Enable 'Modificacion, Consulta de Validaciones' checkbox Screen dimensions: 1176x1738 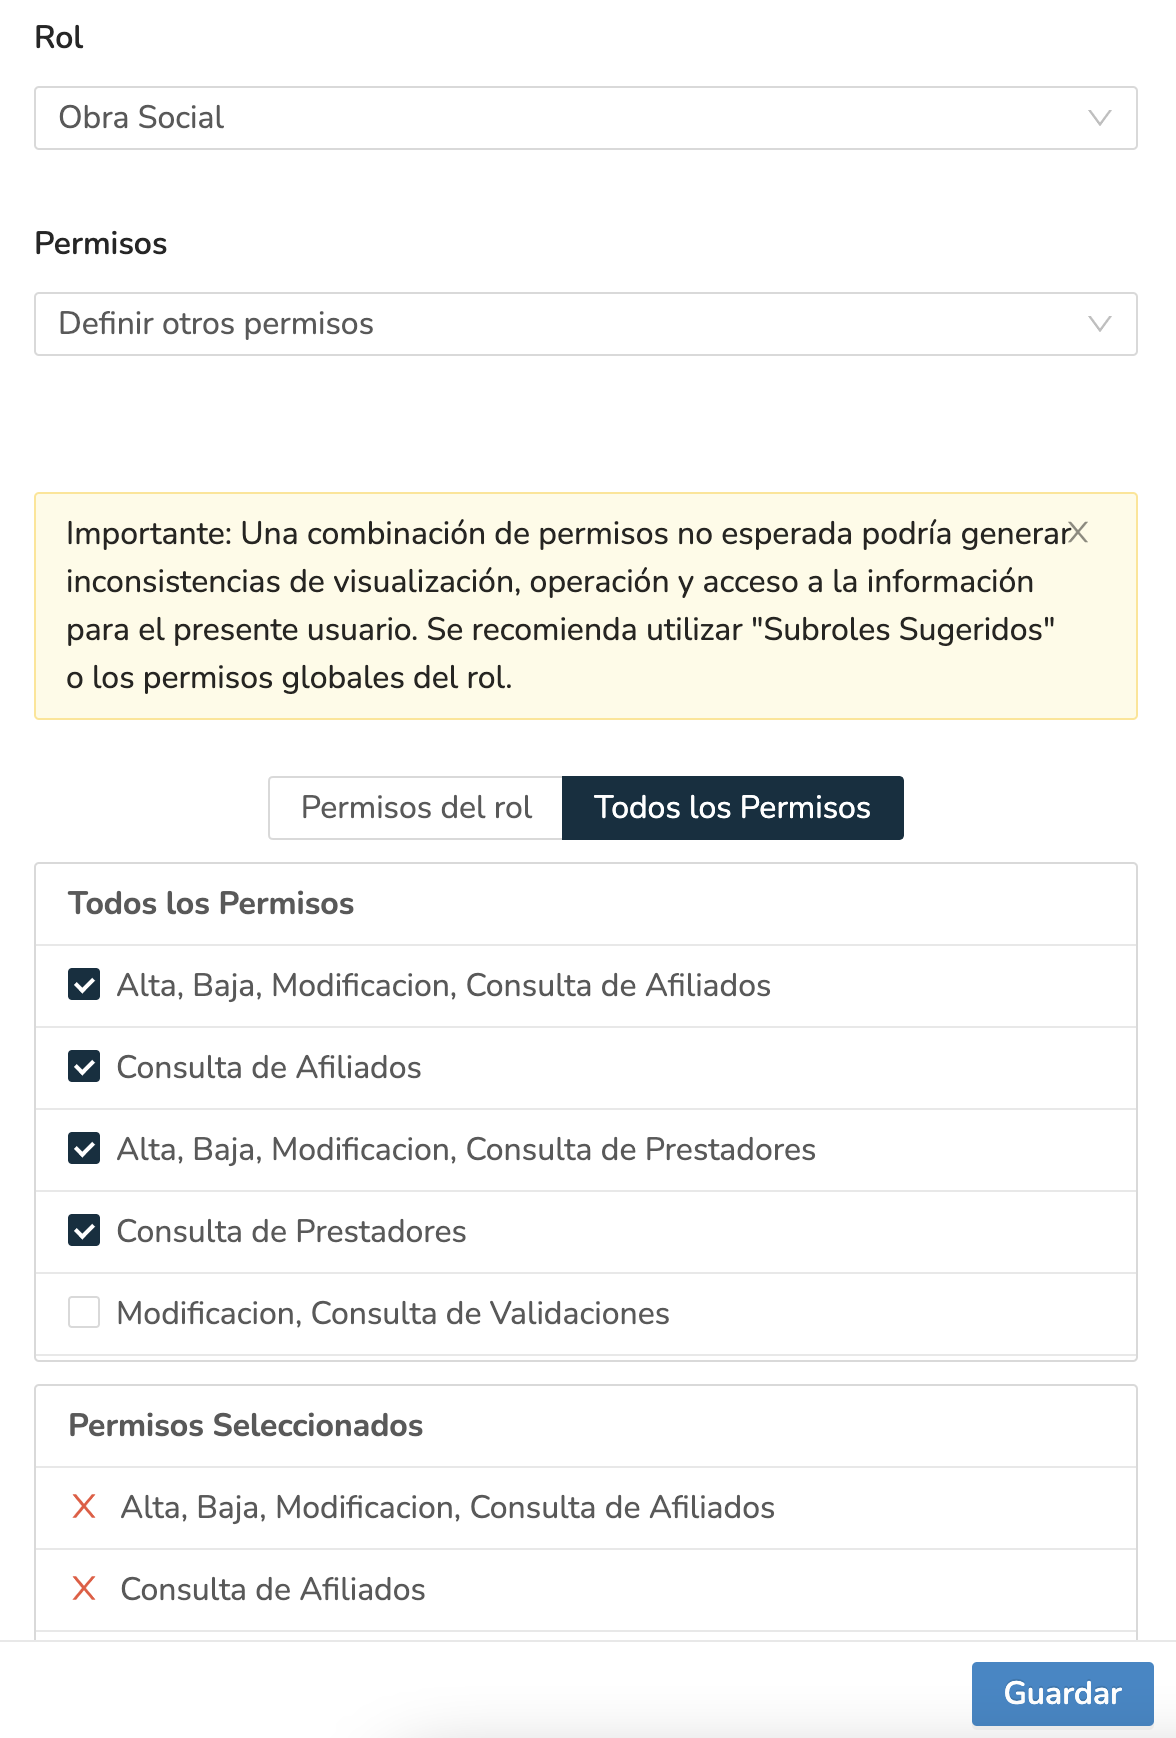[x=84, y=1313]
